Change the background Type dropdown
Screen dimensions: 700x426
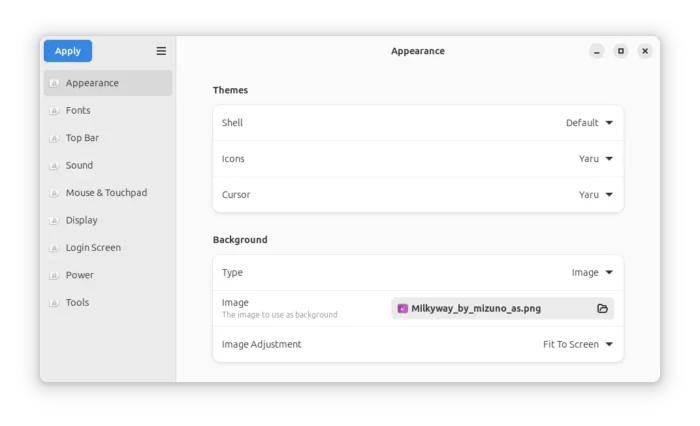(592, 272)
